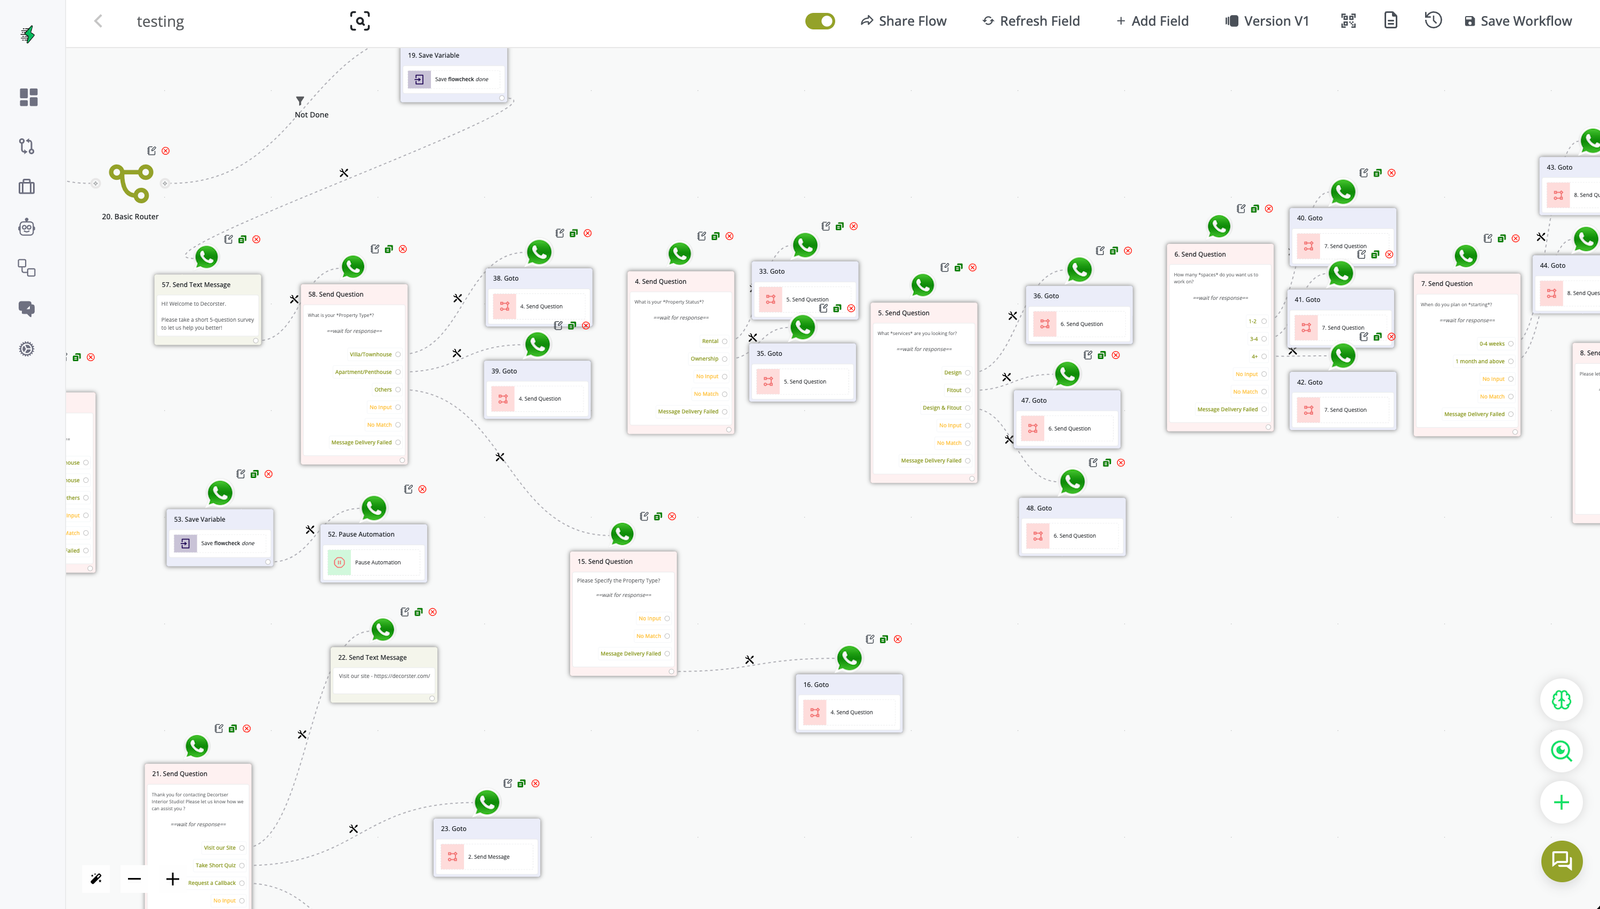Screen dimensions: 1600x909
Task: Check Villa/Townhouse option on node 58
Action: click(370, 353)
